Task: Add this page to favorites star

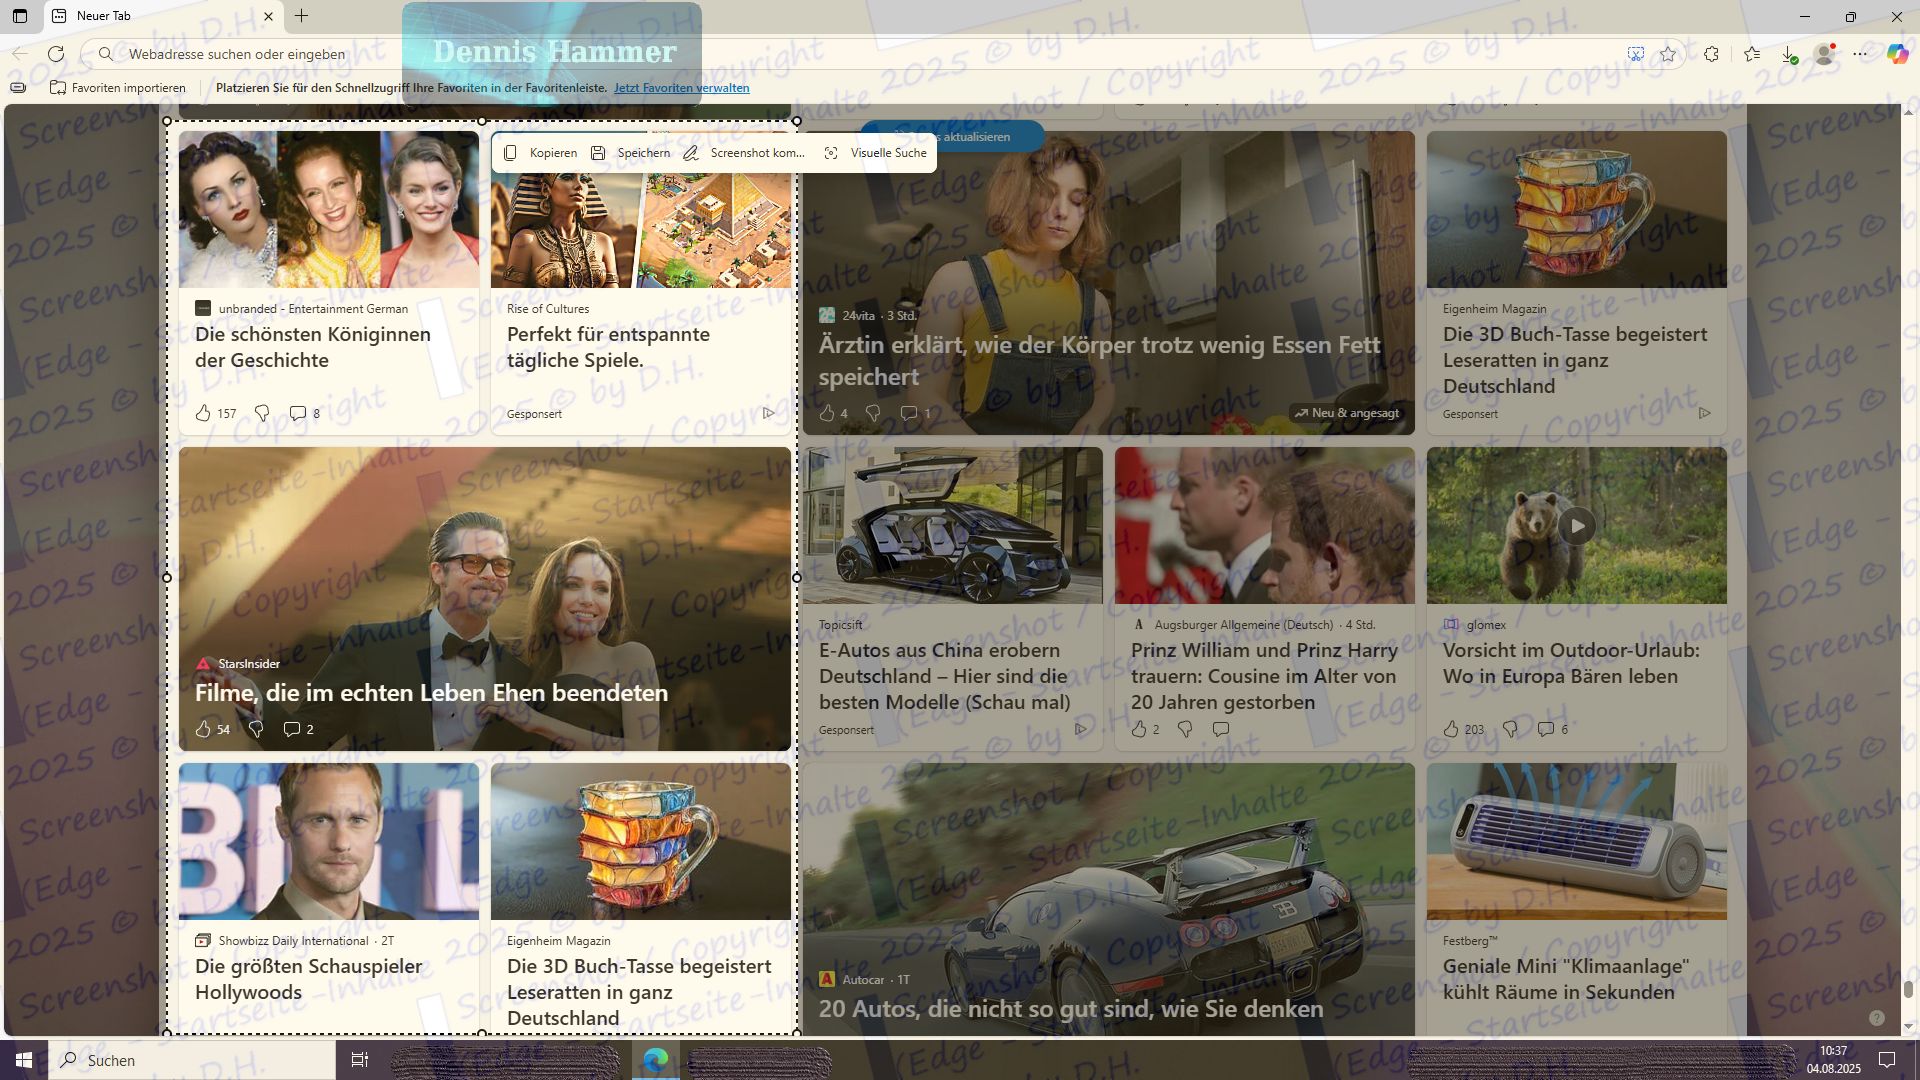Action: (1668, 54)
